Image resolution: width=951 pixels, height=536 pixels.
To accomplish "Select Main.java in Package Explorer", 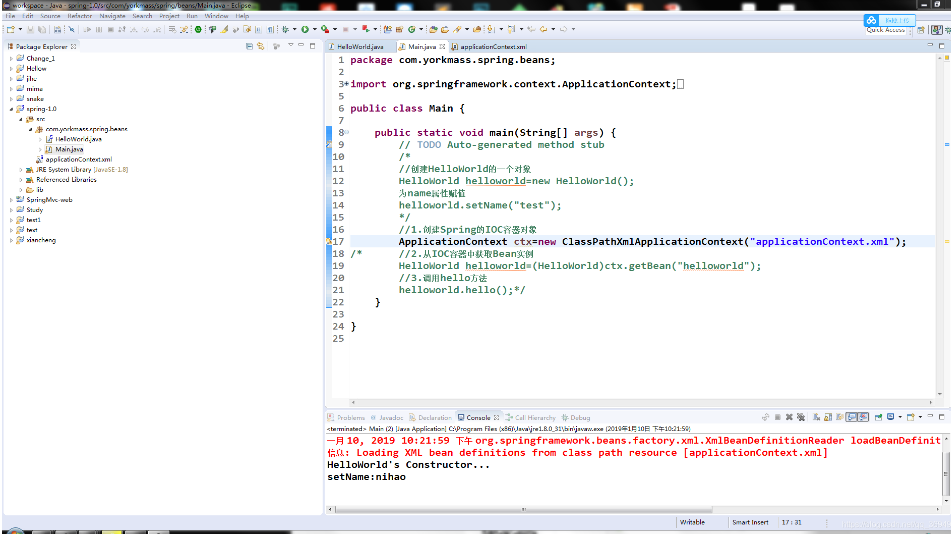I will (68, 149).
